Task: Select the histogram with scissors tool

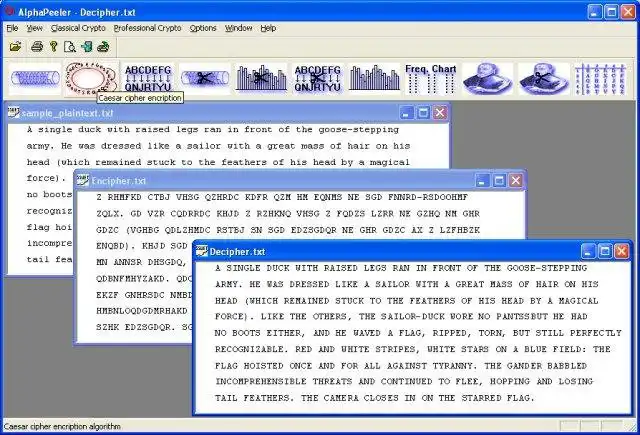Action: click(x=261, y=78)
